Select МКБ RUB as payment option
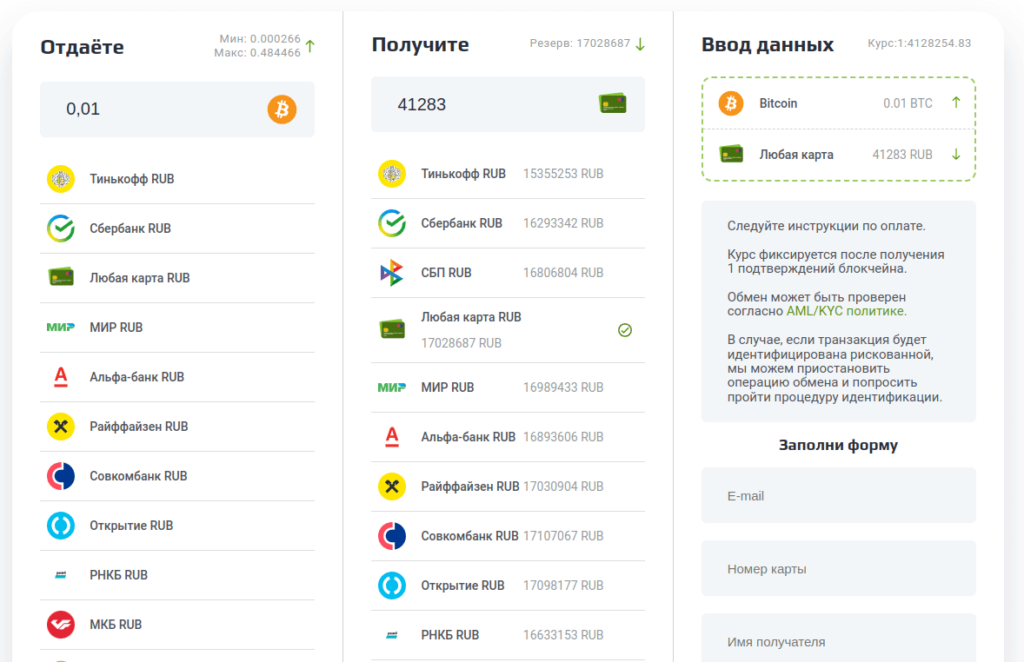Viewport: 1024px width, 662px height. pos(62,624)
